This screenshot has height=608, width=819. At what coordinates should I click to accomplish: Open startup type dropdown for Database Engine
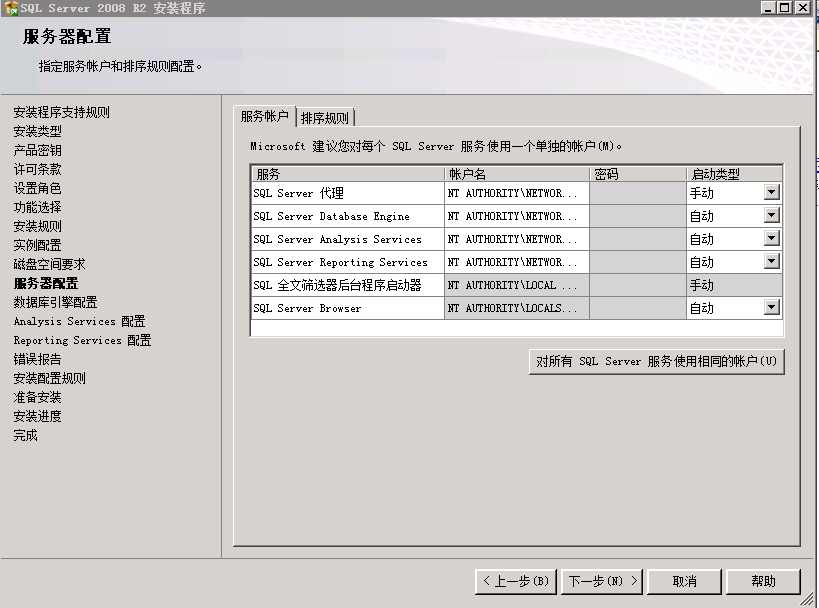coord(771,215)
